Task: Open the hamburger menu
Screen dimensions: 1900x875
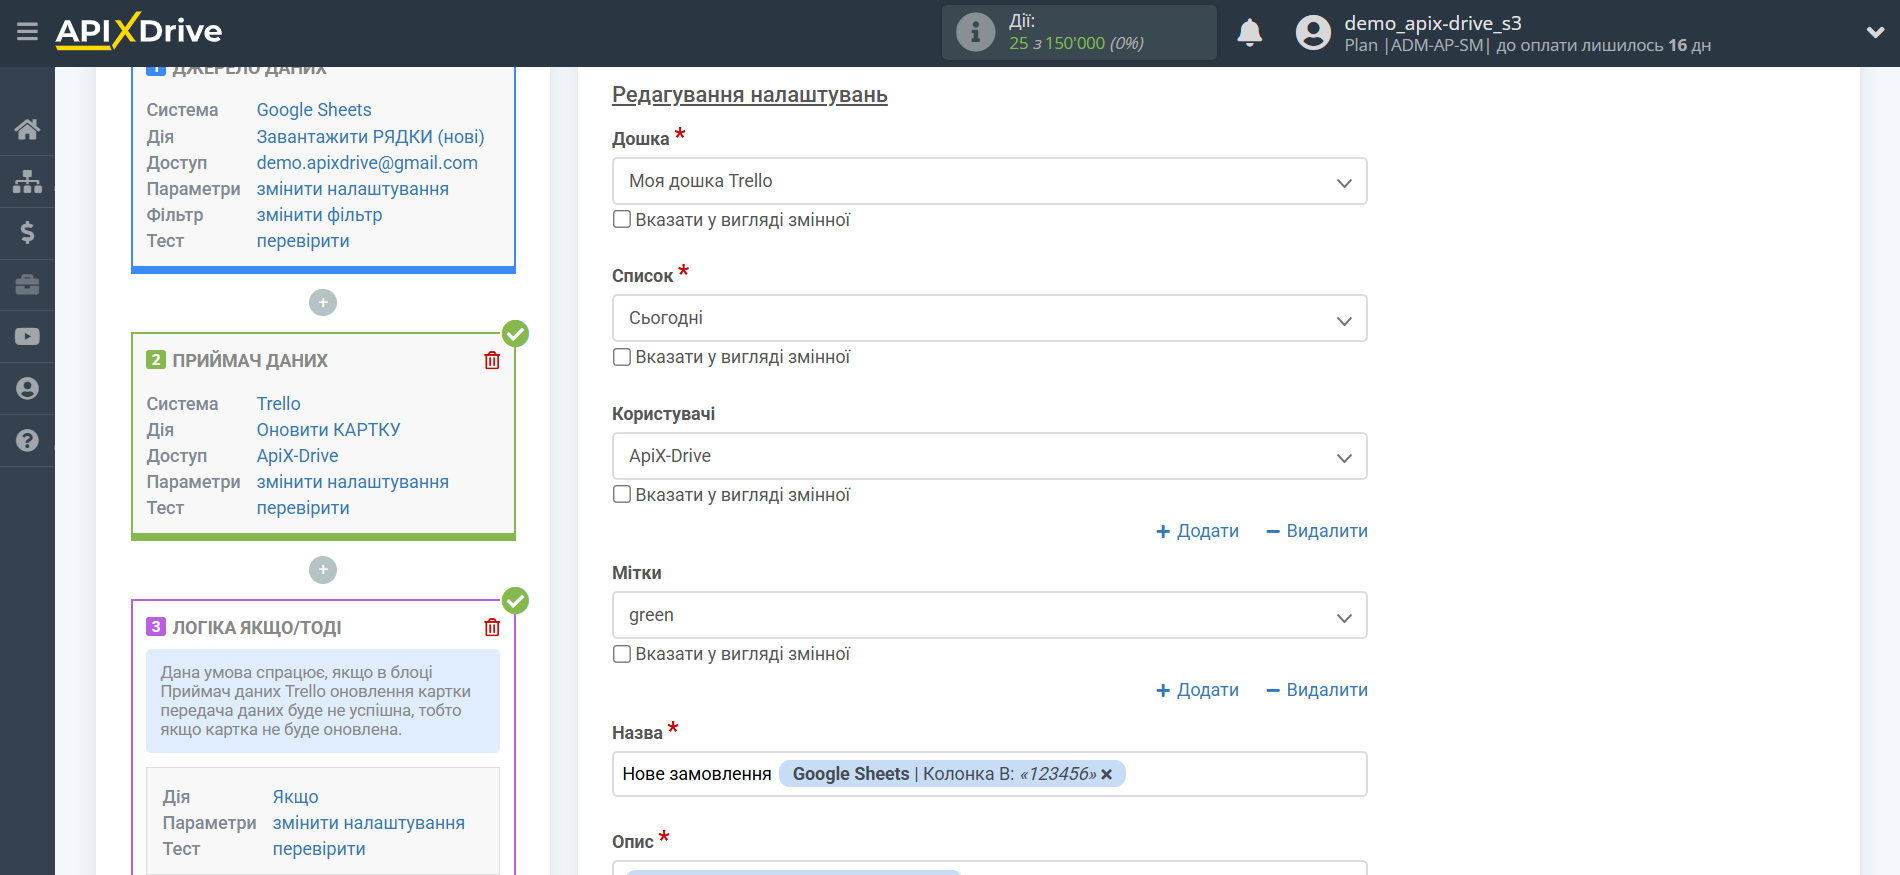Action: click(x=27, y=32)
